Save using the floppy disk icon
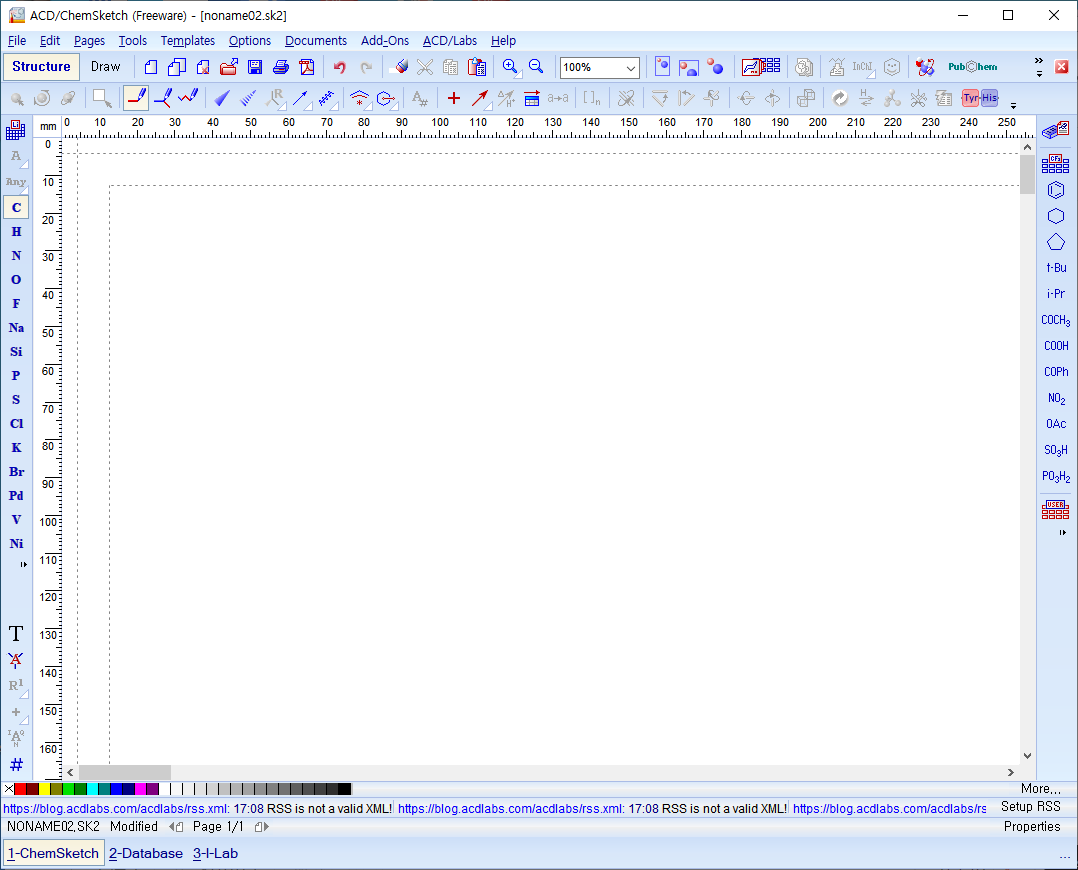Image resolution: width=1078 pixels, height=870 pixels. click(255, 67)
